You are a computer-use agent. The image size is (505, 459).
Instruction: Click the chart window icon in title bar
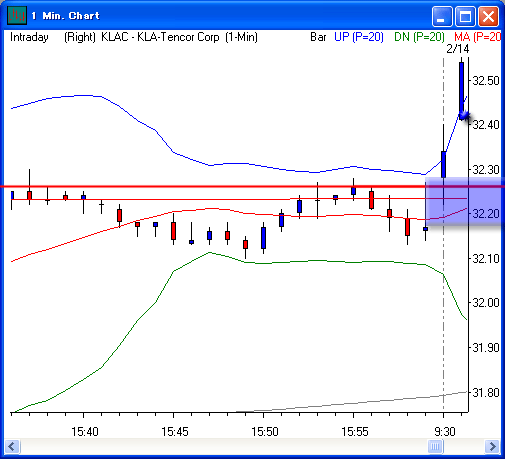tap(16, 15)
